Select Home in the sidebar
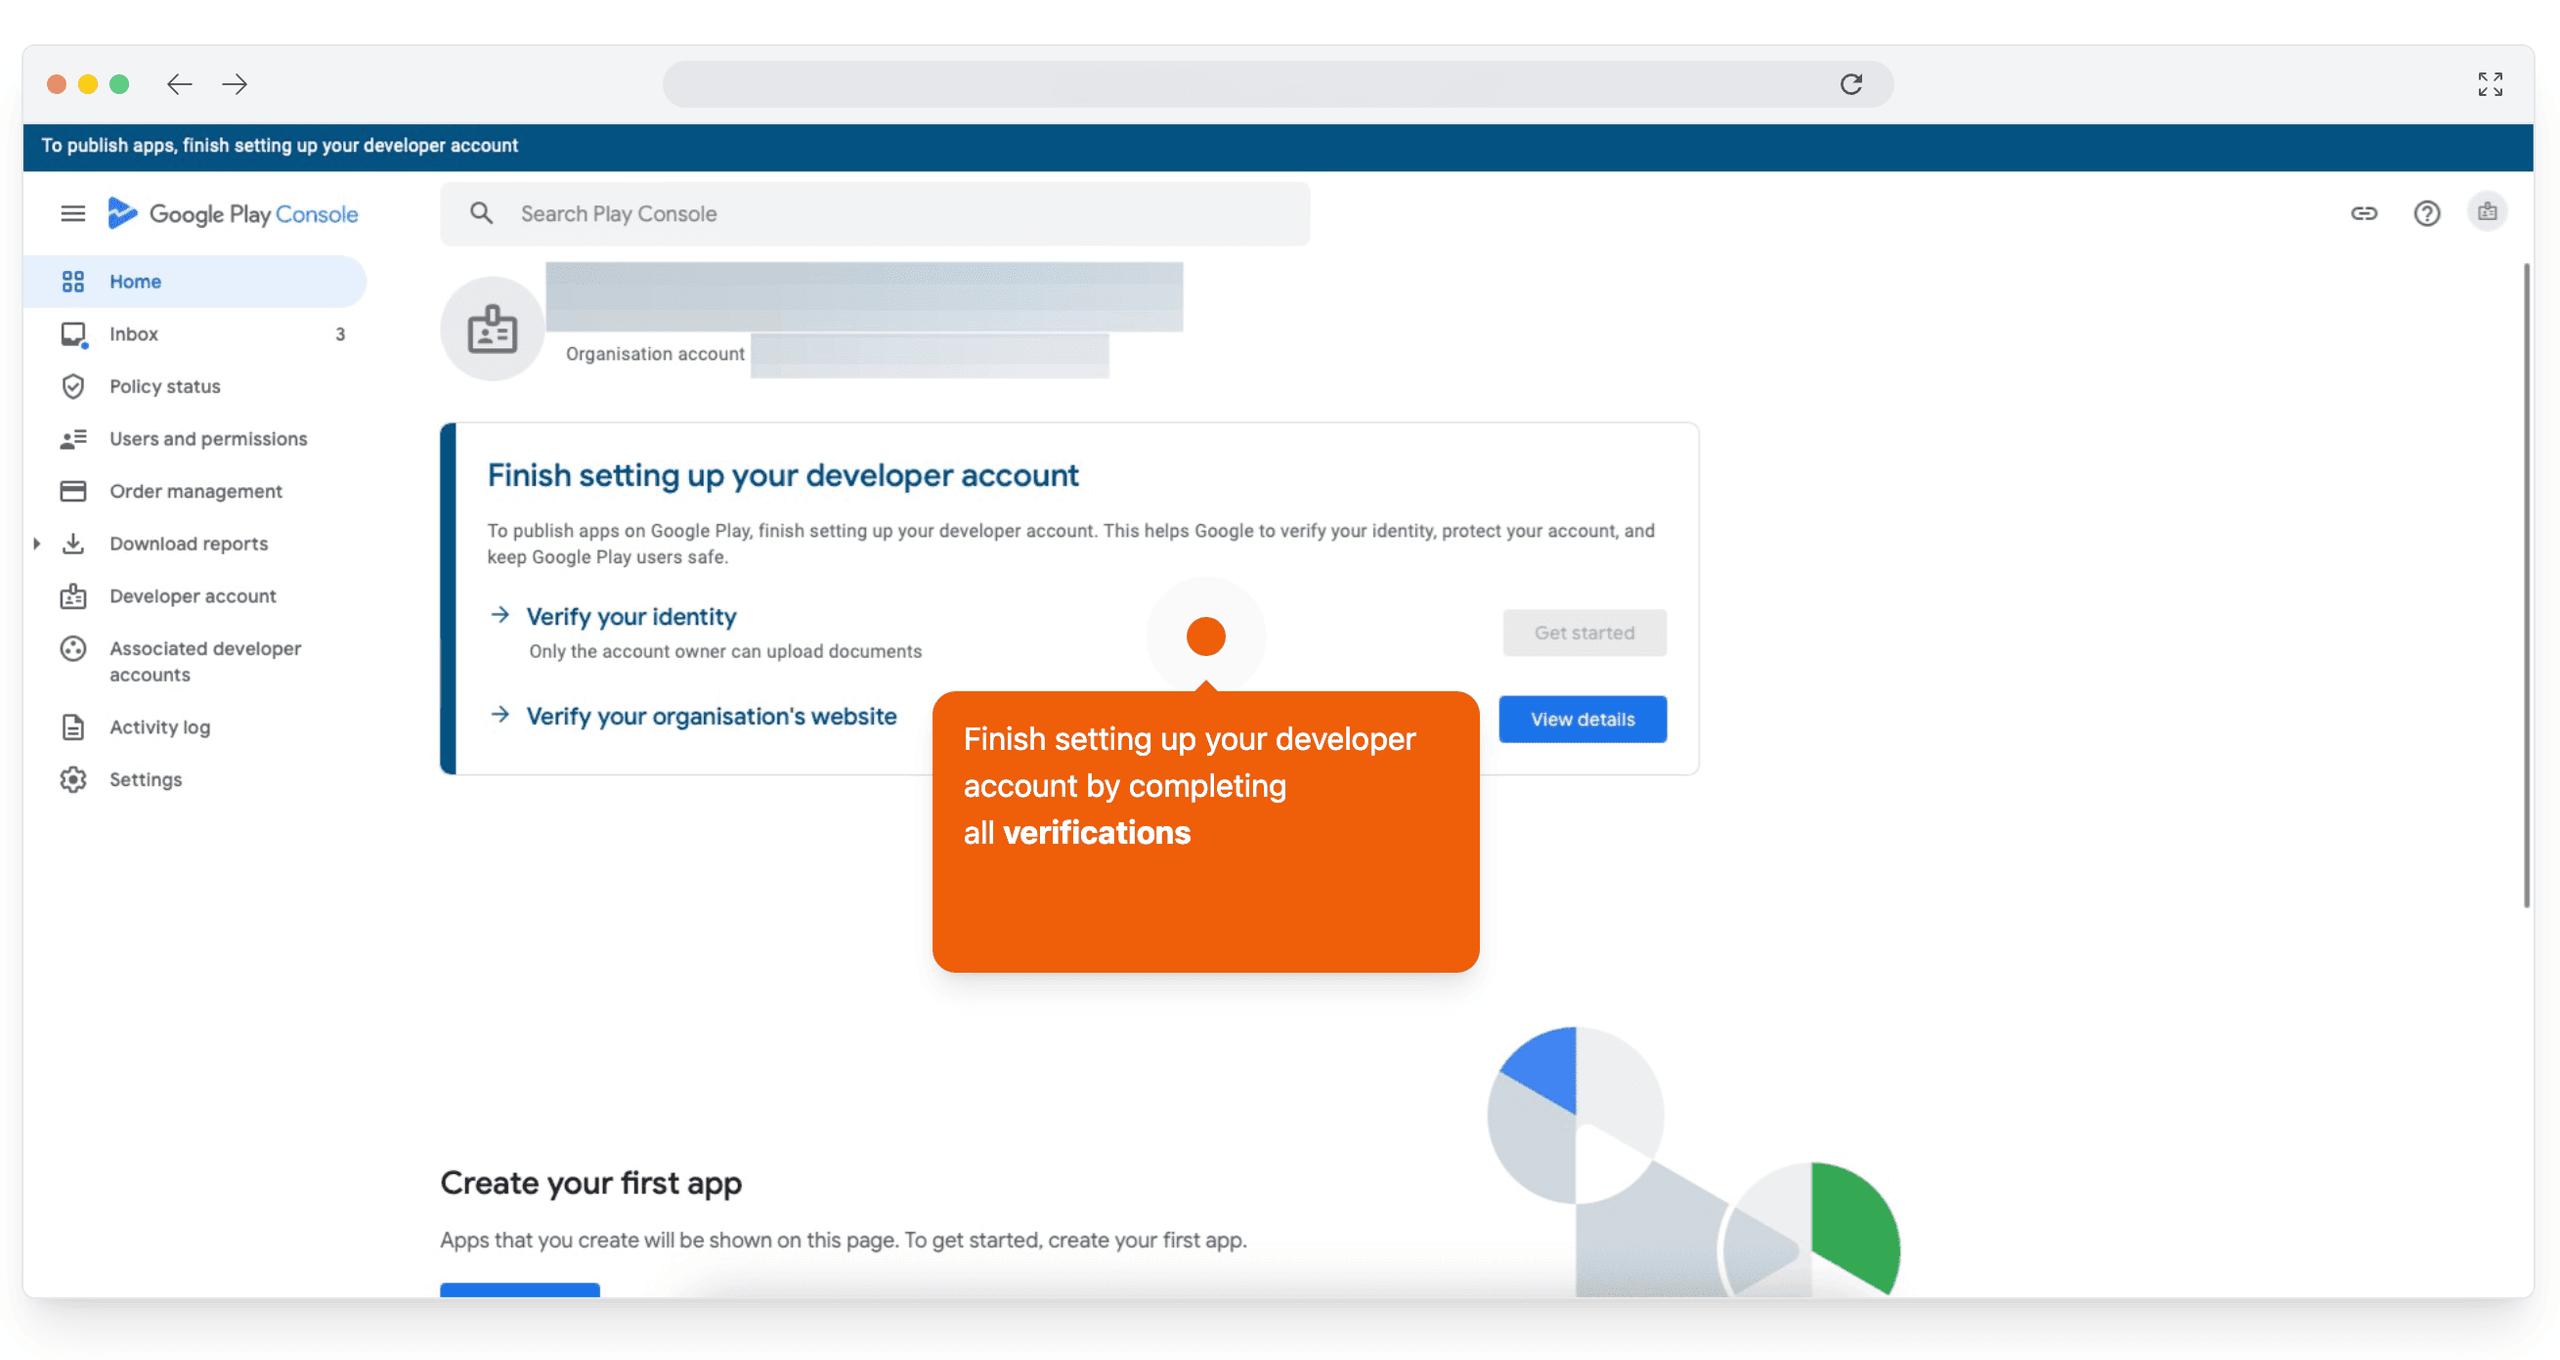2560x1360 pixels. click(135, 281)
